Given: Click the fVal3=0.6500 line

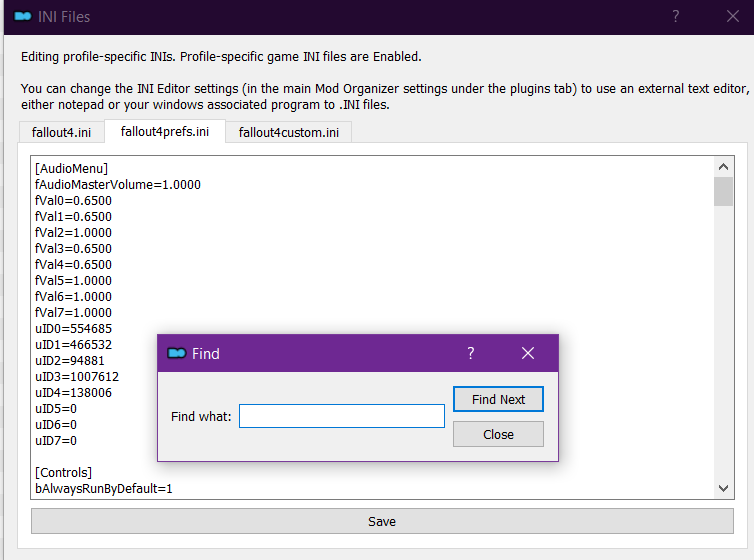Looking at the screenshot, I should pos(73,249).
